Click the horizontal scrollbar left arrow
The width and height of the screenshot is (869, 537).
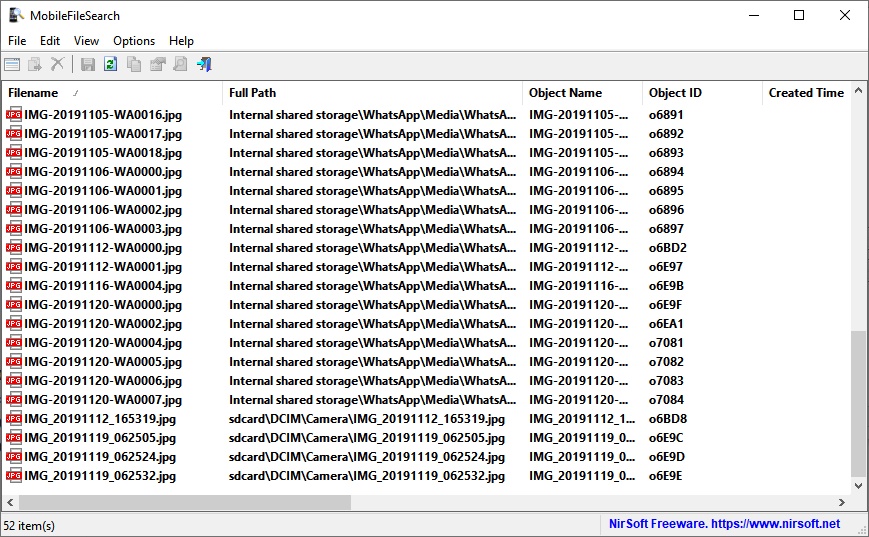pos(10,503)
